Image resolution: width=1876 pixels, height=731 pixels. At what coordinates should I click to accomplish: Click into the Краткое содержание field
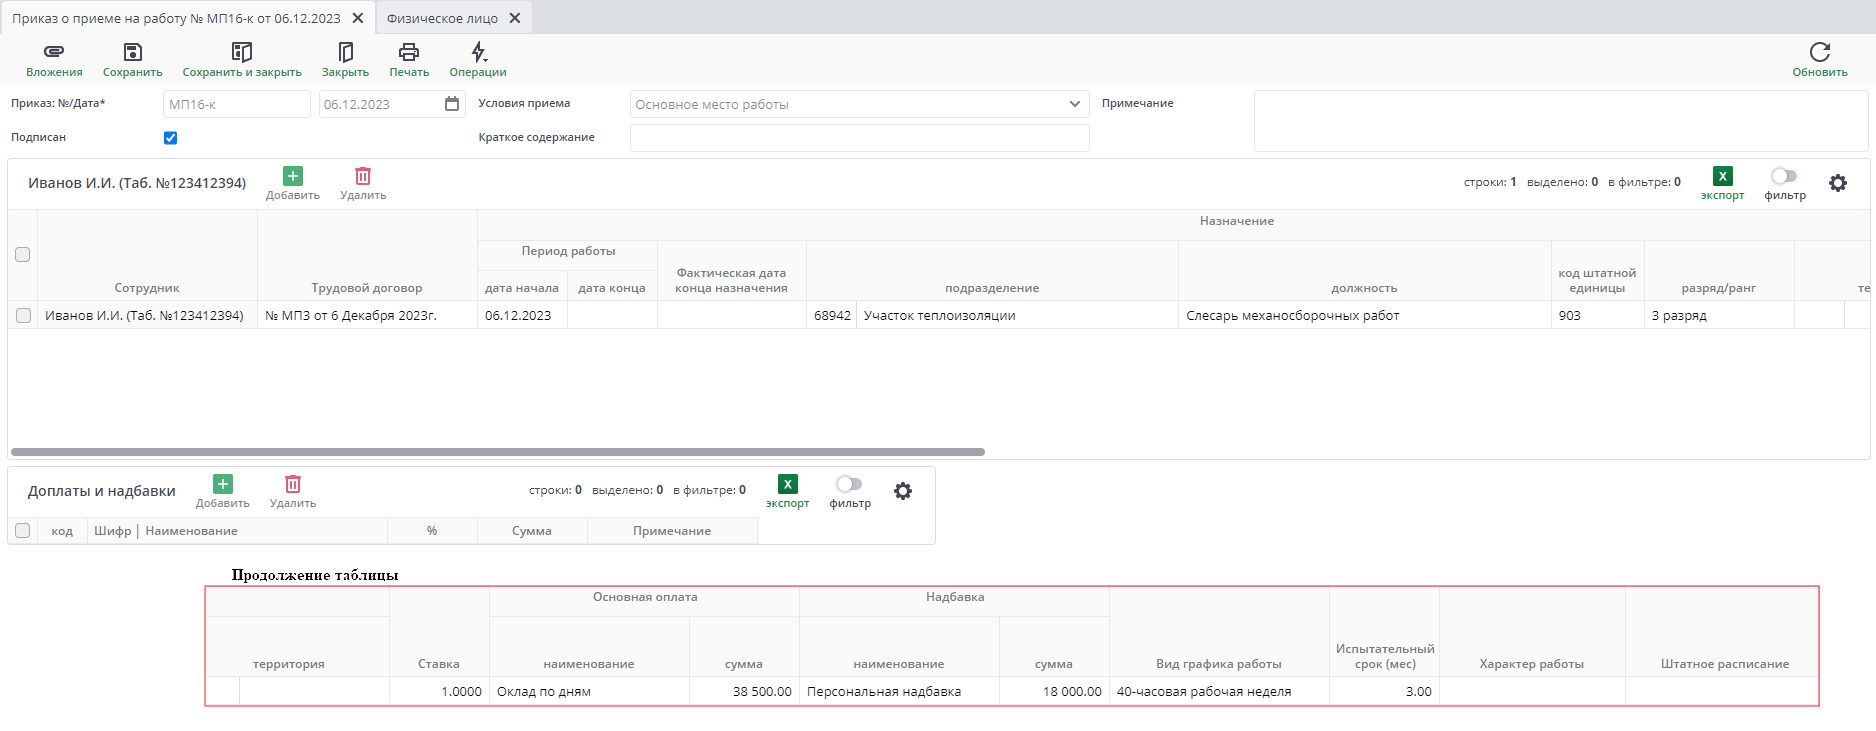click(859, 138)
